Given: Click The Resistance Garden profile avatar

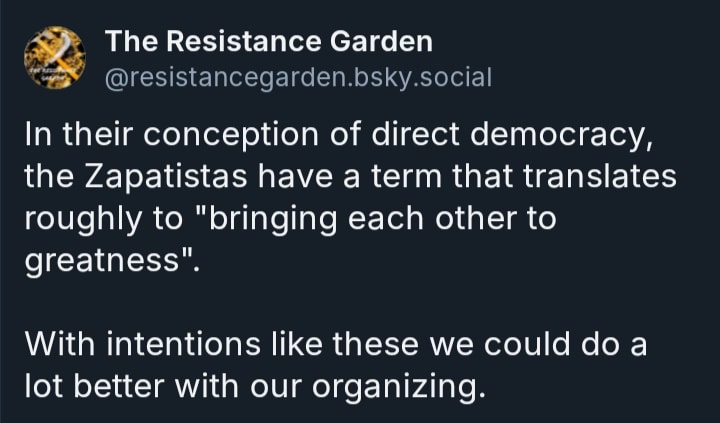Looking at the screenshot, I should [50, 55].
